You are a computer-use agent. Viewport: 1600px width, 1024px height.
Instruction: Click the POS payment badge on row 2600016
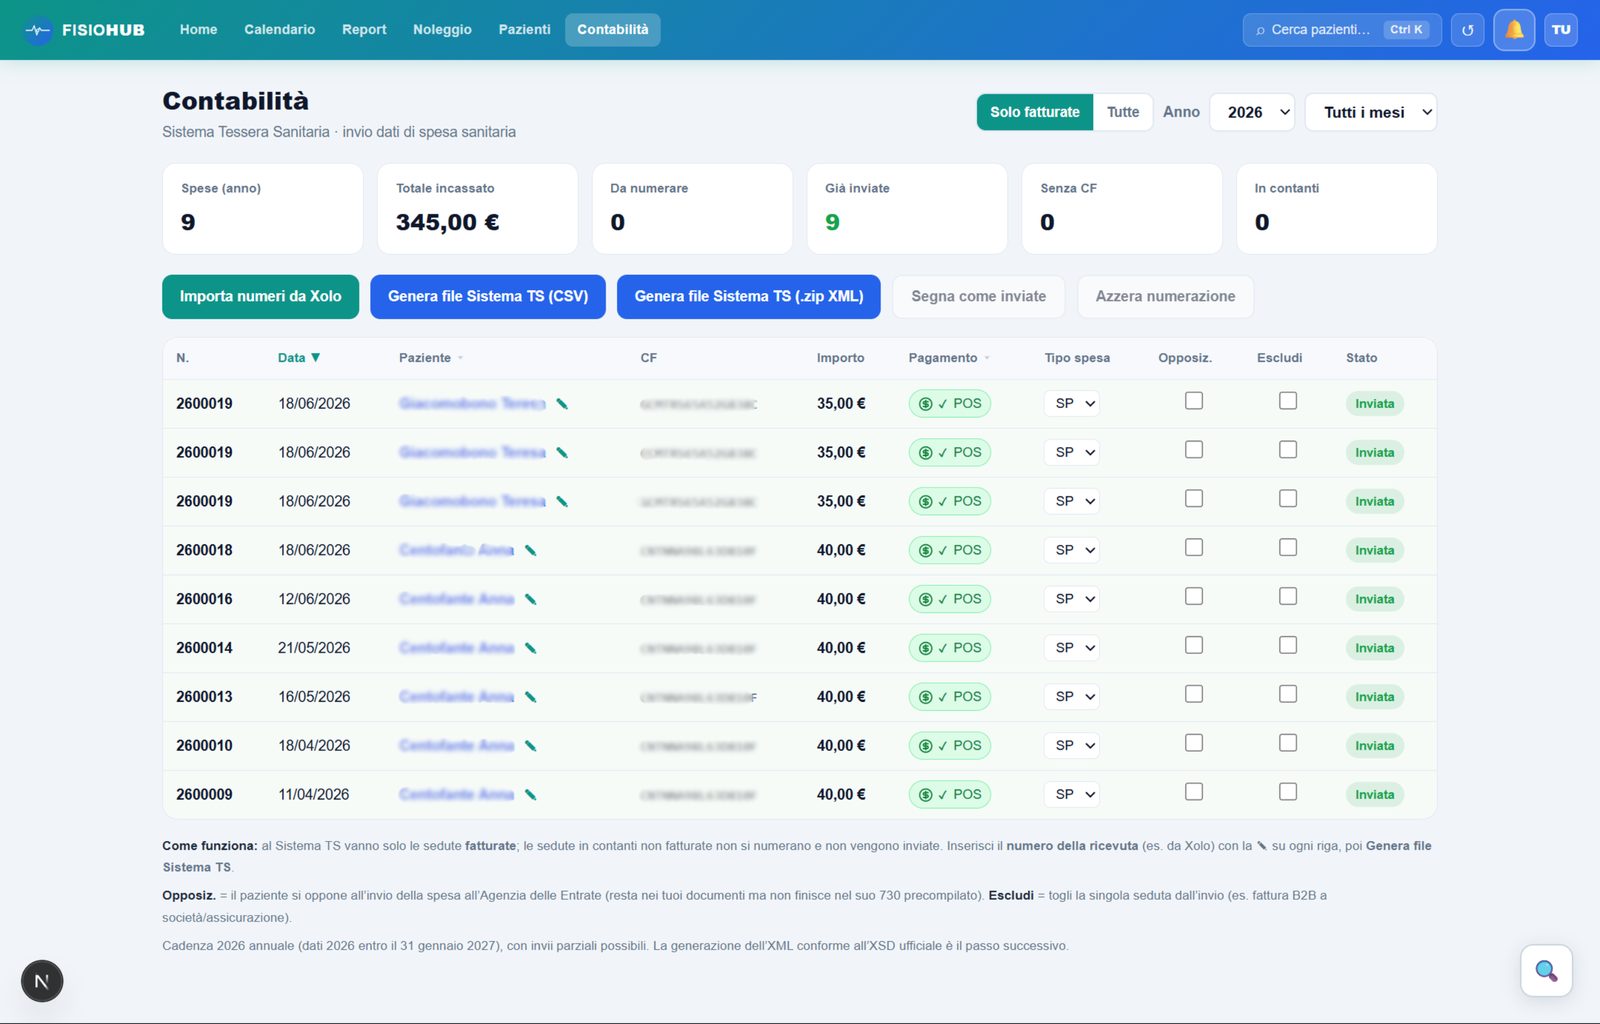click(950, 599)
